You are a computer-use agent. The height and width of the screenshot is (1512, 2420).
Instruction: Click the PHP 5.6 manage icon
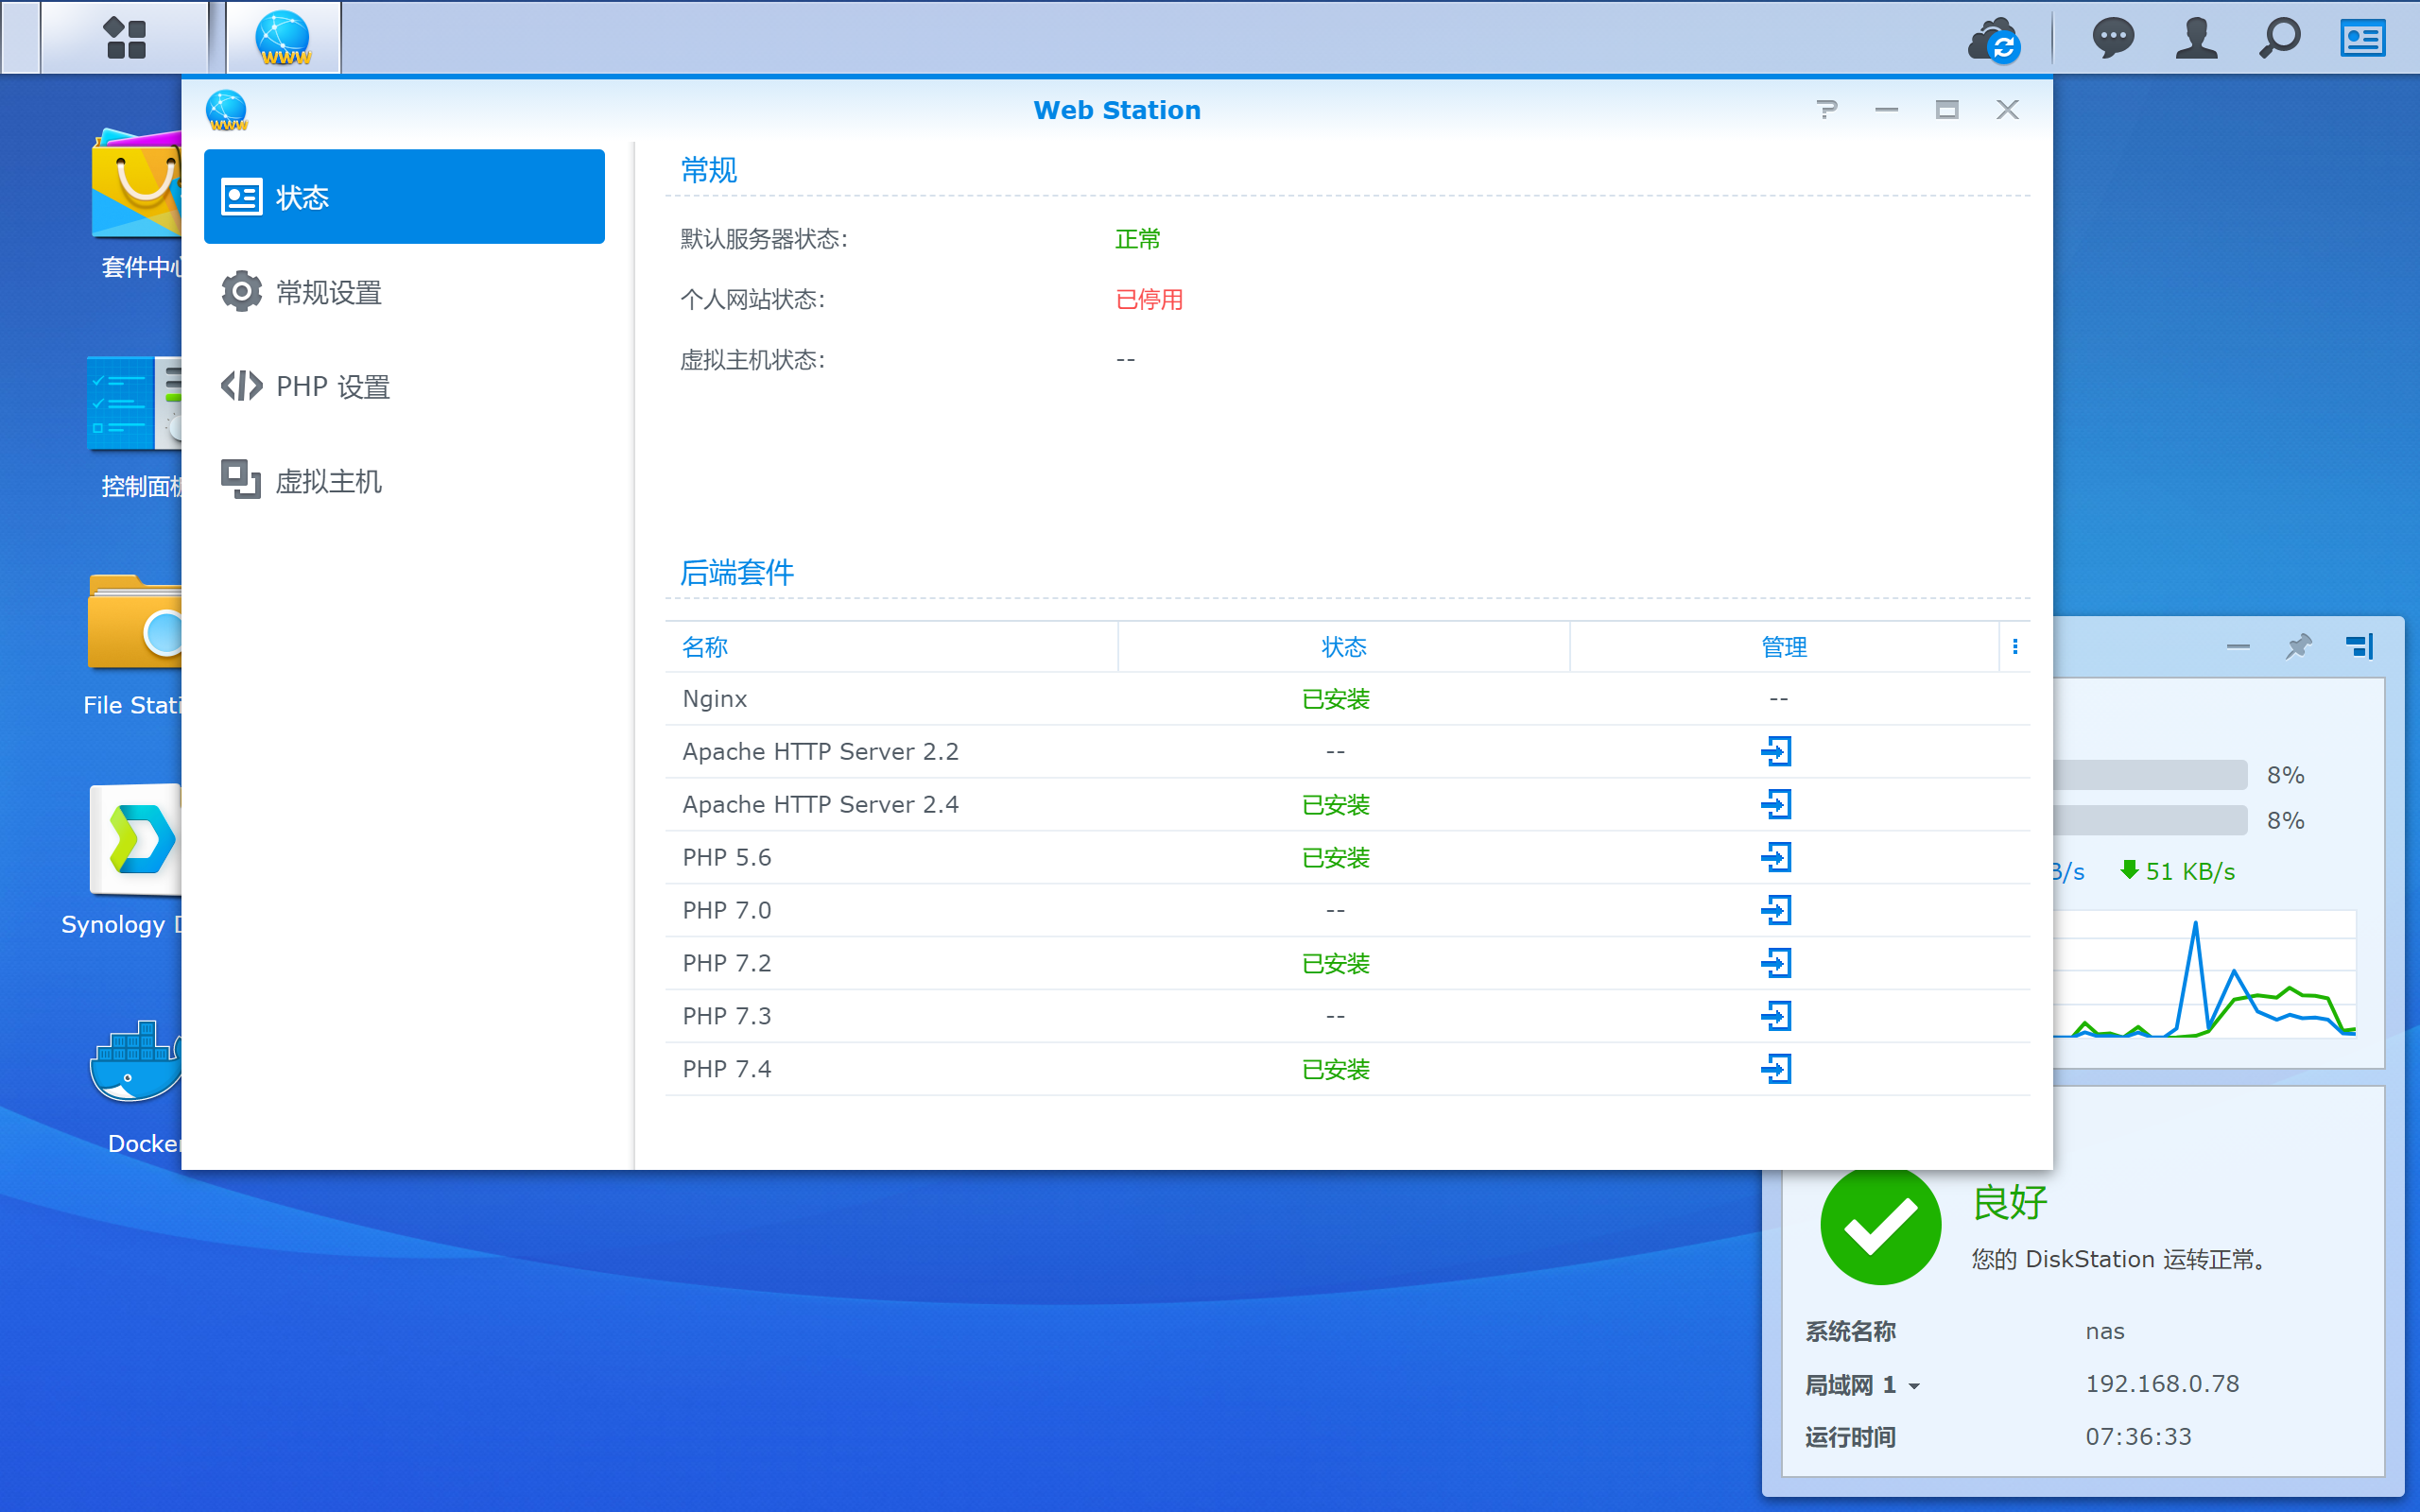1777,857
